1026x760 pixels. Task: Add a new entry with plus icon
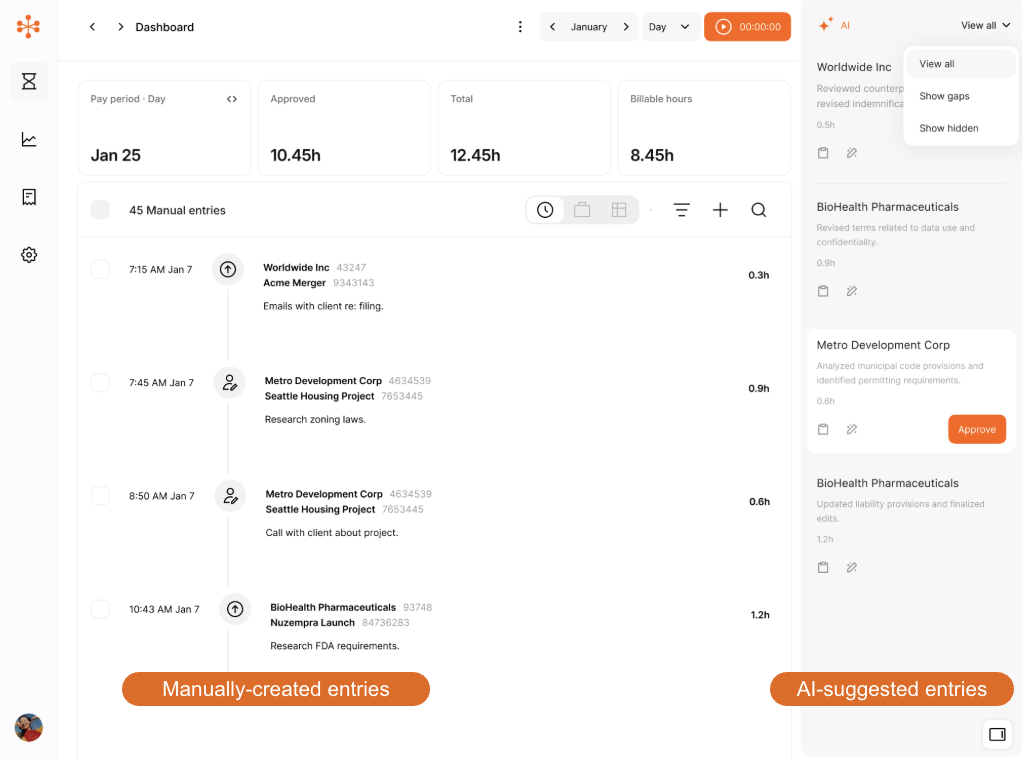(x=720, y=210)
